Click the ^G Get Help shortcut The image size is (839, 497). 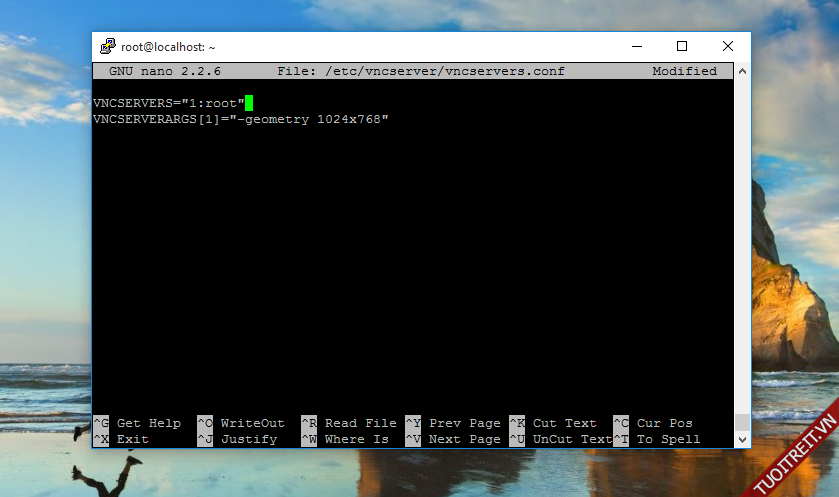coord(137,423)
